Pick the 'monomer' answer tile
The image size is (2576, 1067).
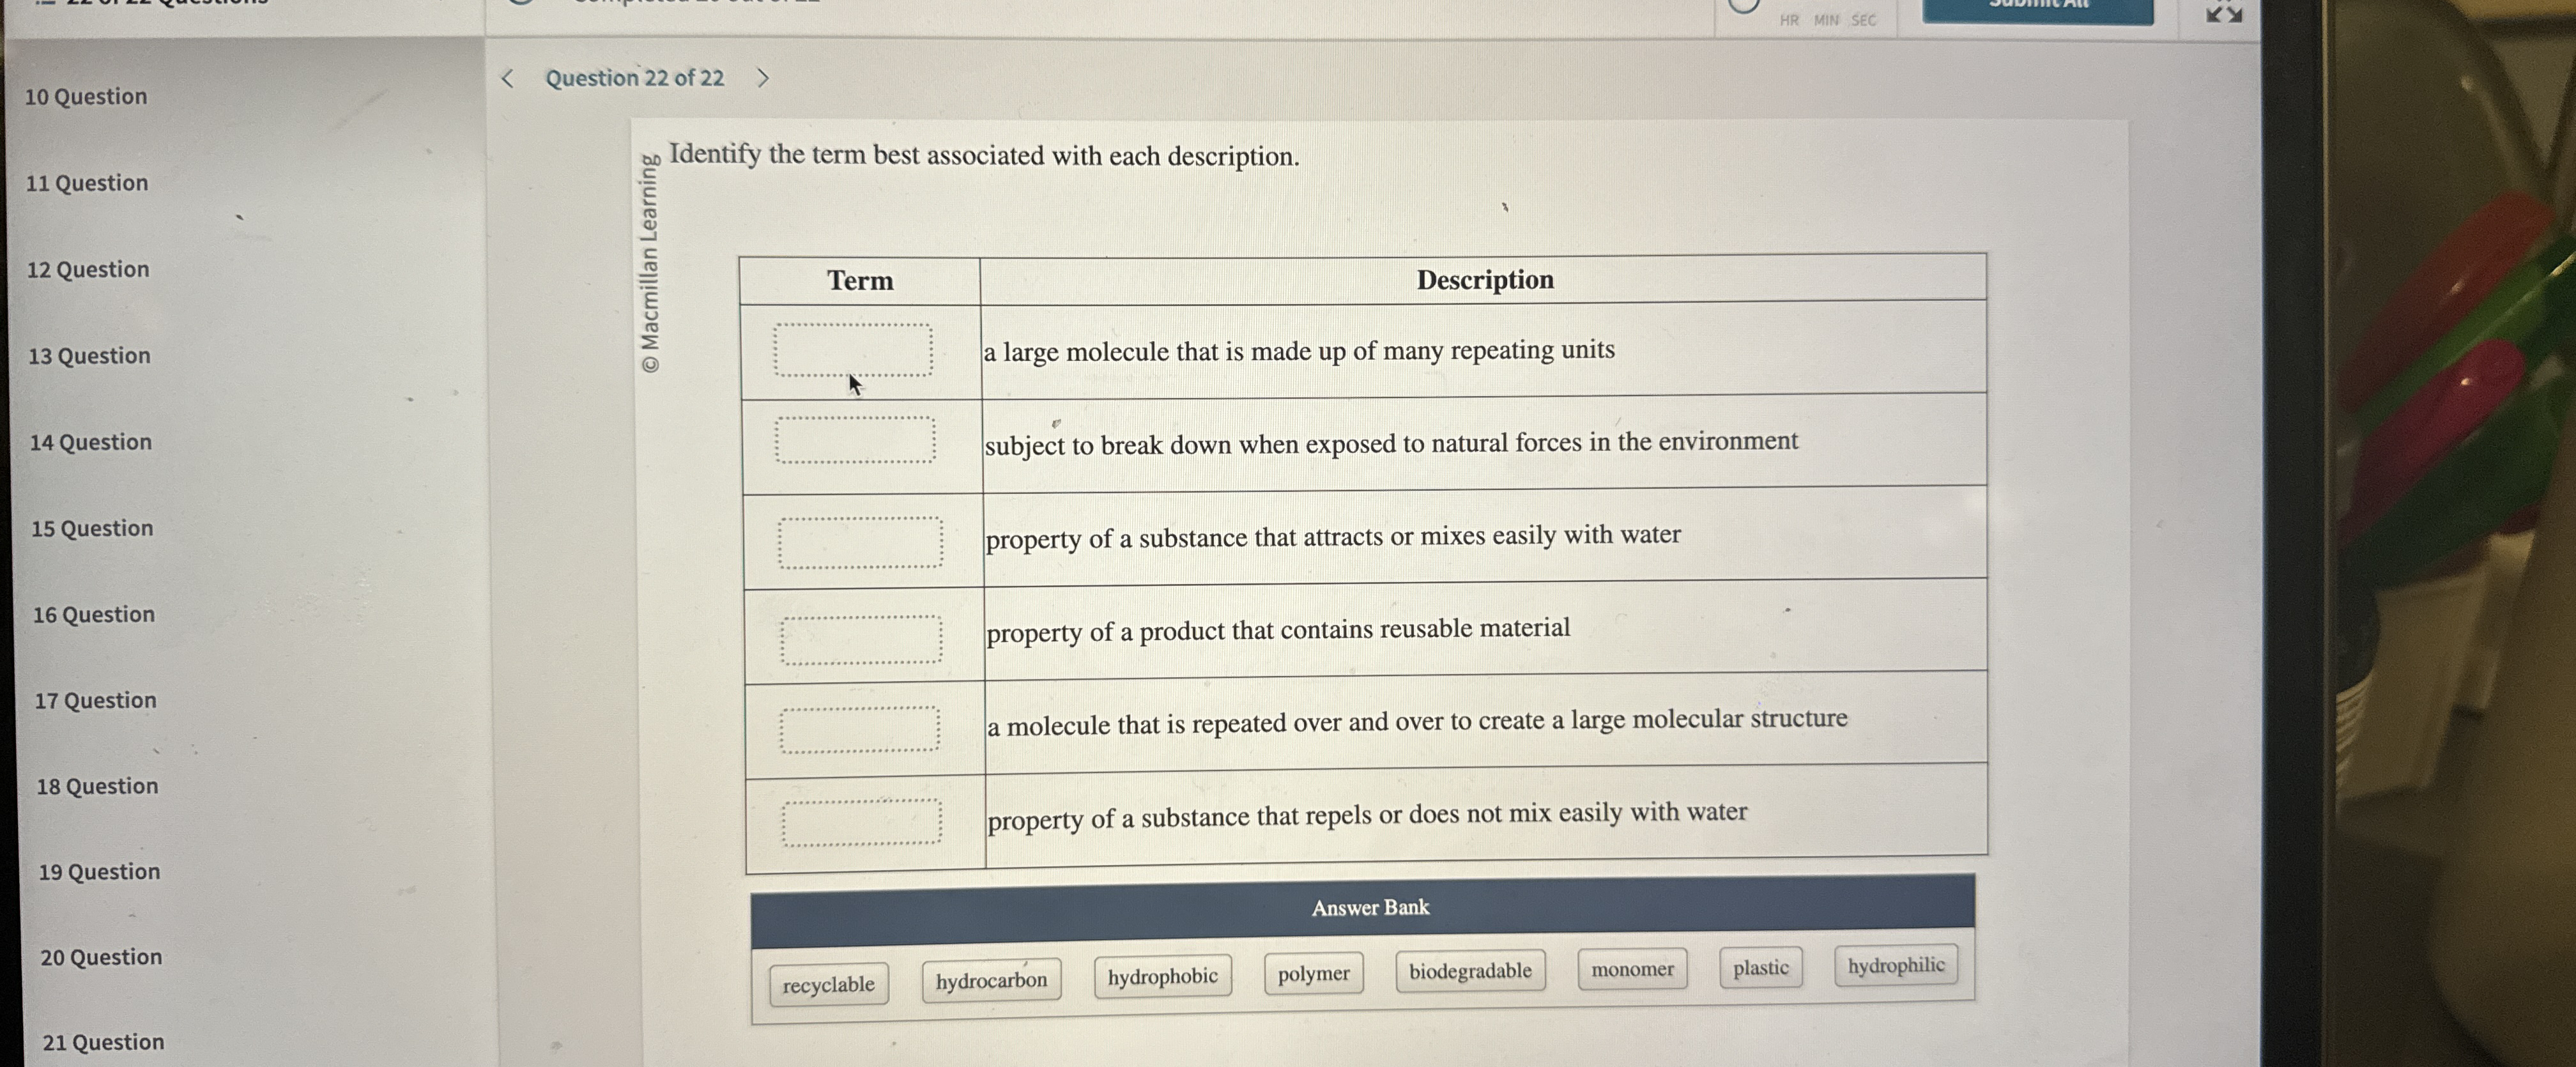(x=1632, y=969)
